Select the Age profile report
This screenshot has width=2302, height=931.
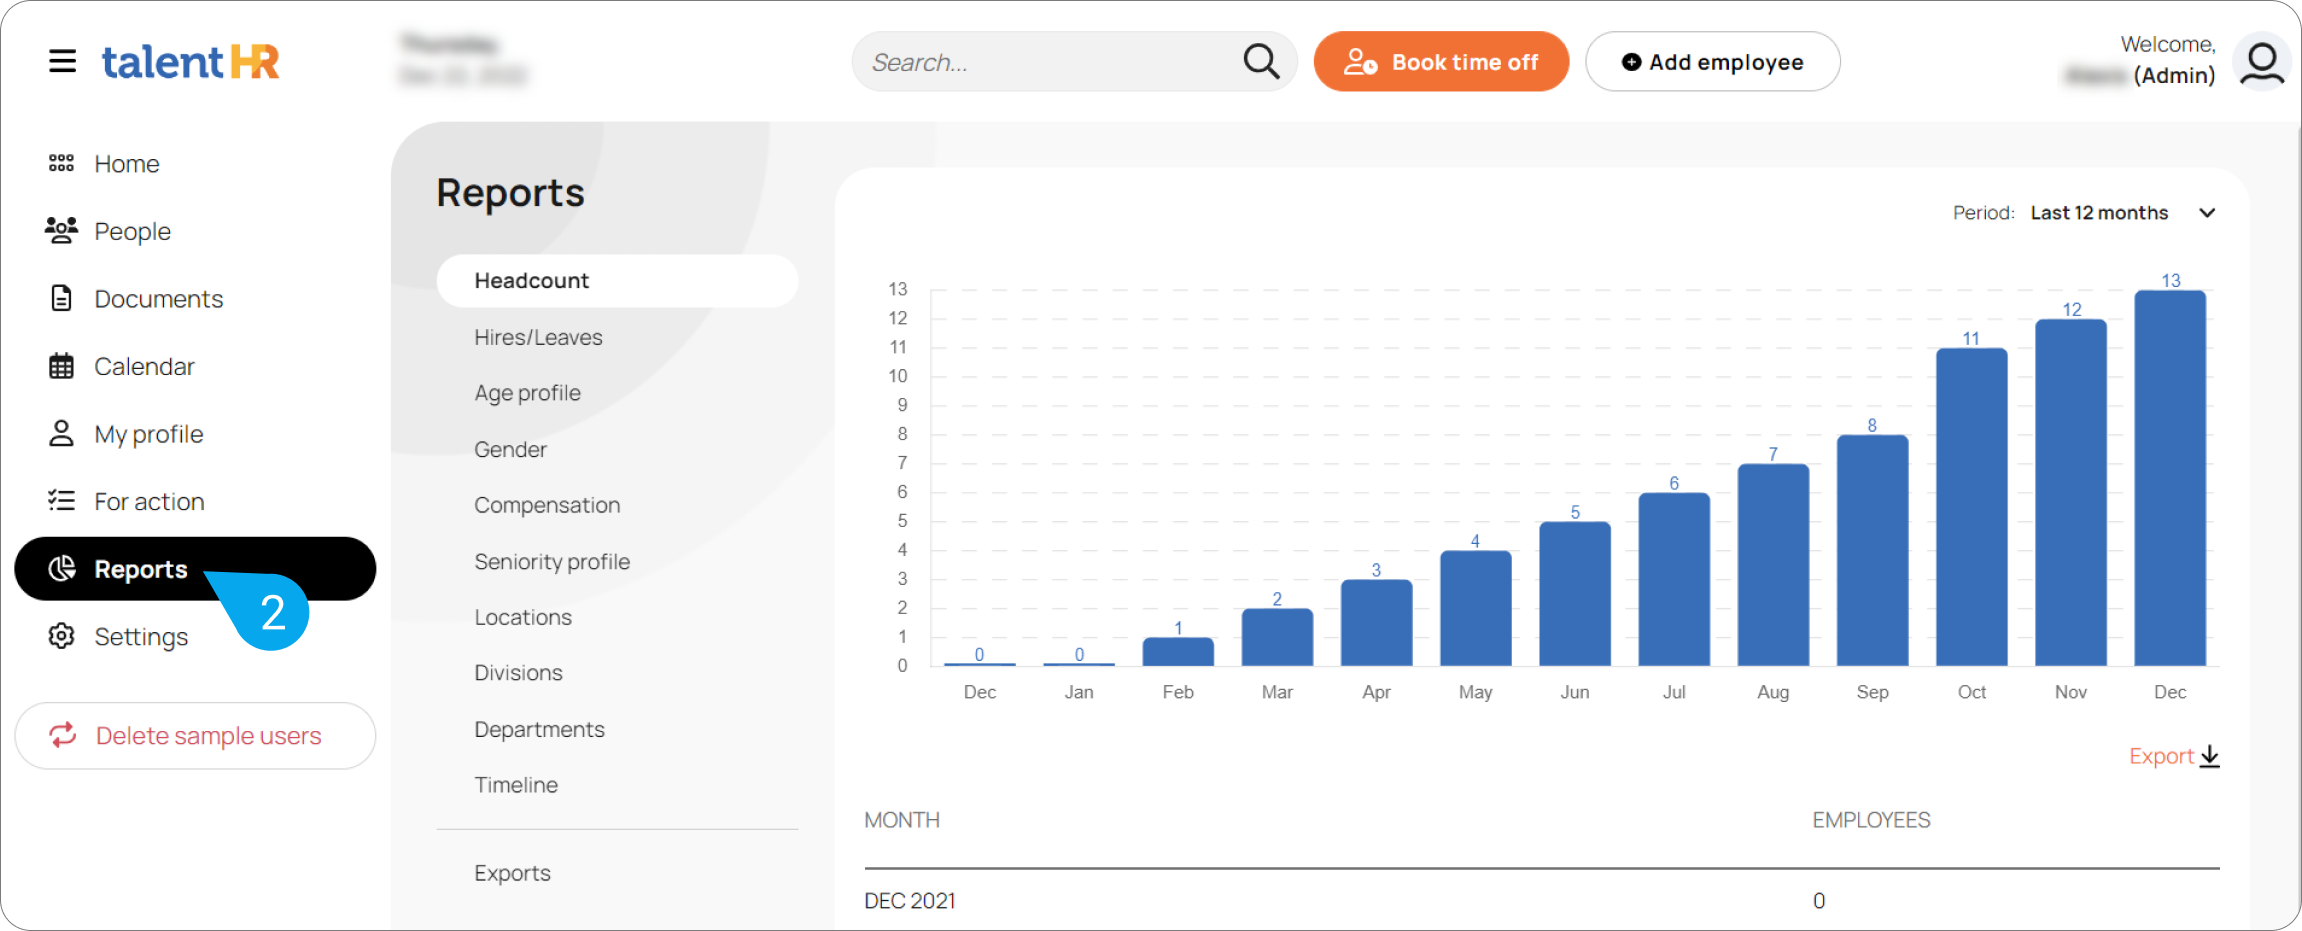click(x=527, y=393)
